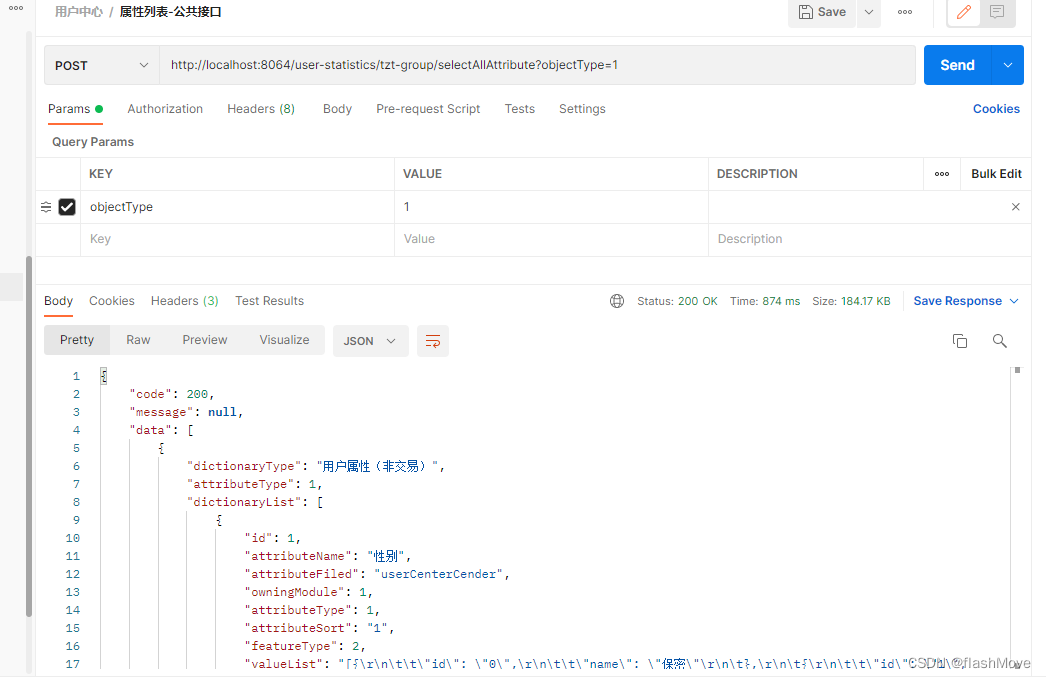Click the 用户中心 breadcrumb link
This screenshot has height=678, width=1046.
coord(79,12)
